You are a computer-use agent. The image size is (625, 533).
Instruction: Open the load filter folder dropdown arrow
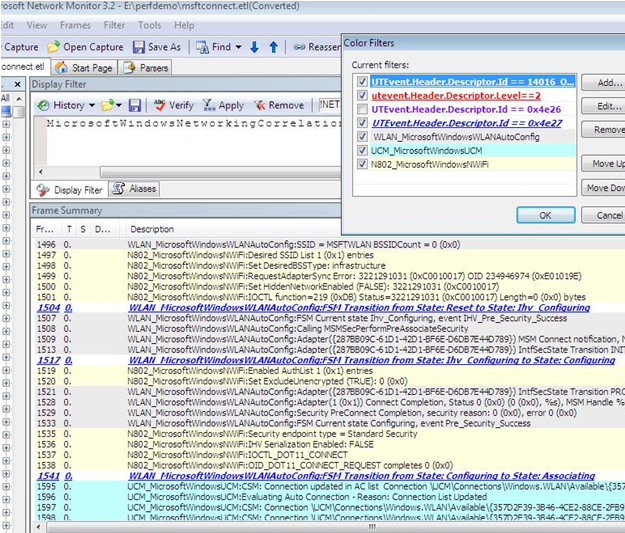tap(118, 105)
